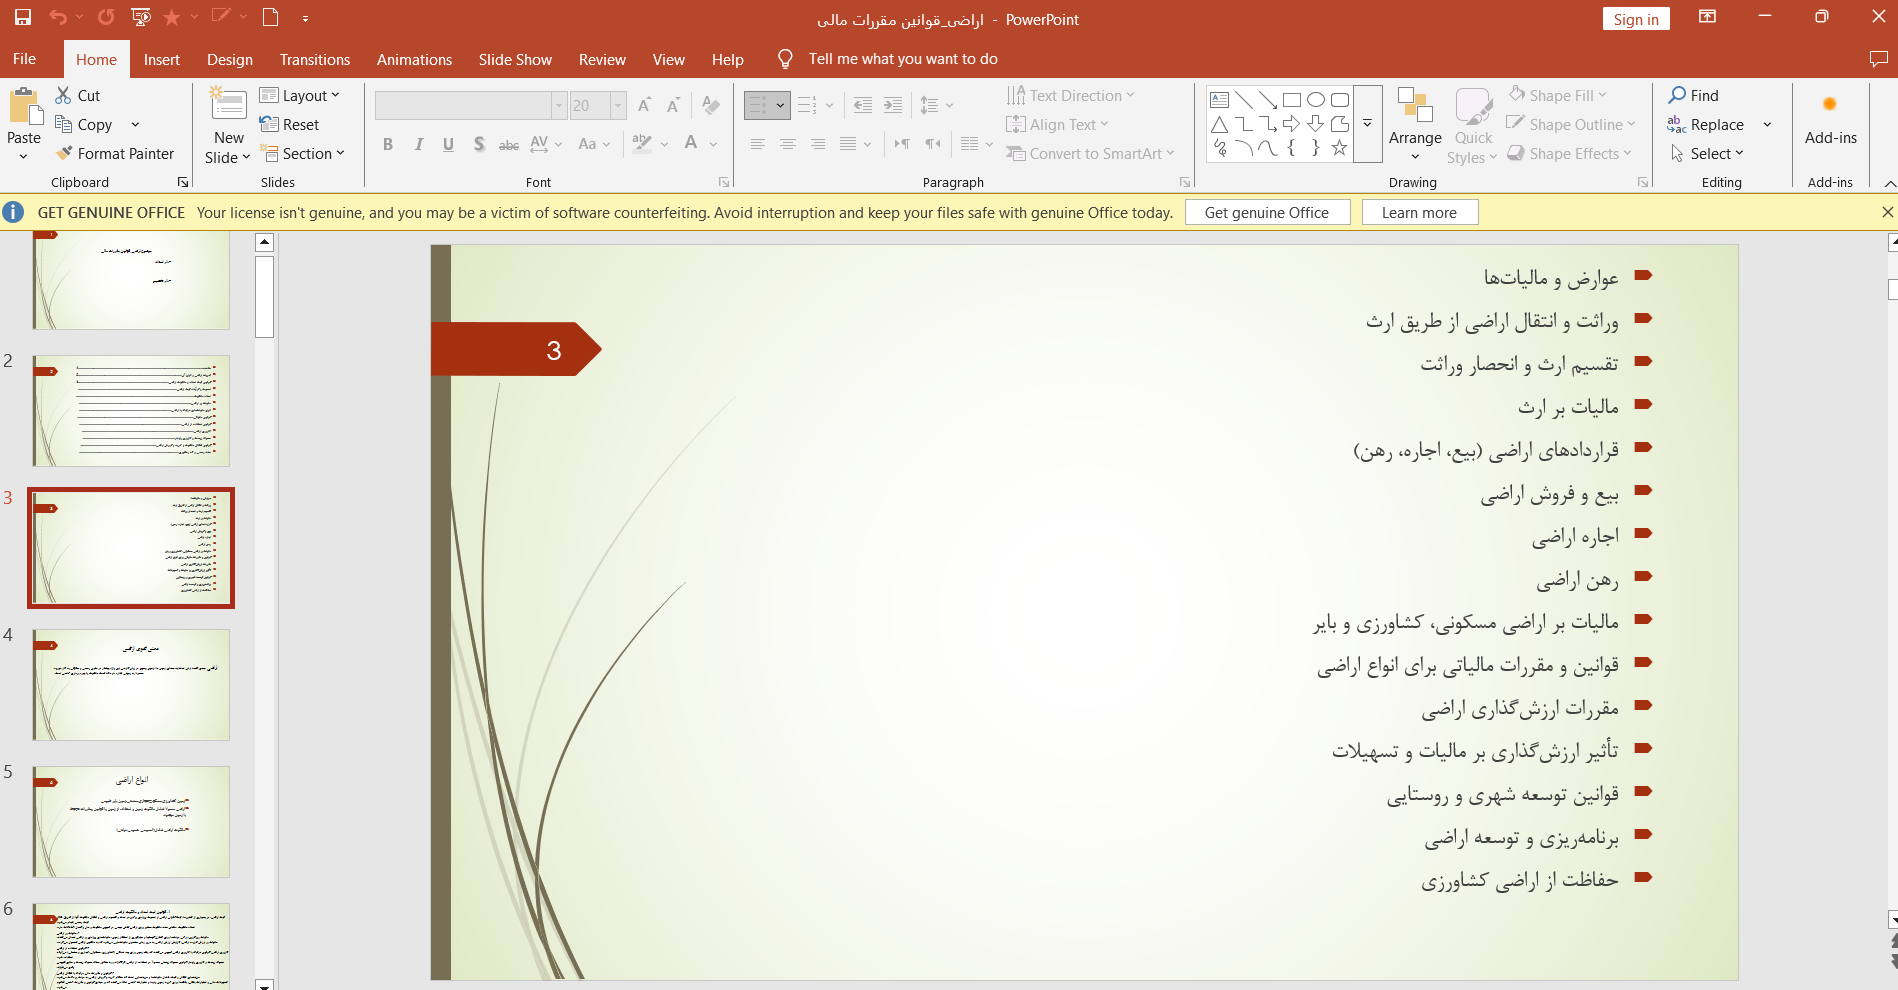Open the Add-ins icon
This screenshot has width=1898, height=990.
click(x=1830, y=105)
